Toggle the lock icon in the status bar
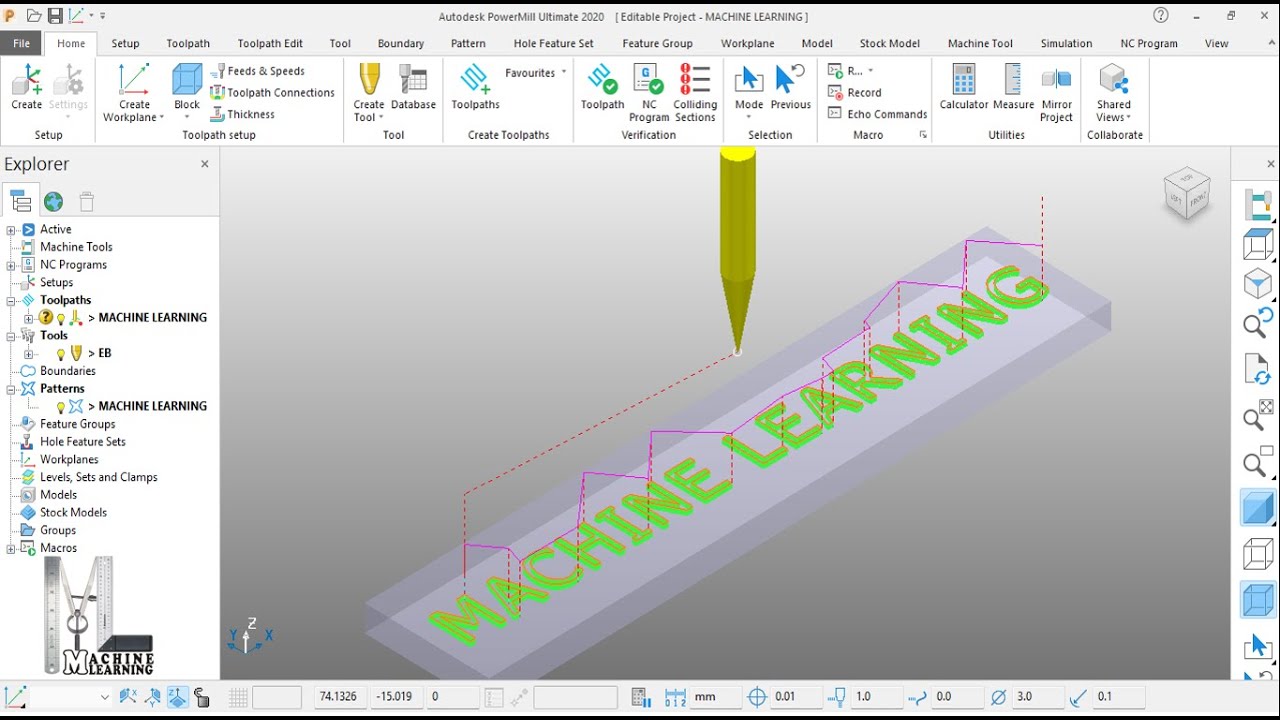 click(x=202, y=697)
